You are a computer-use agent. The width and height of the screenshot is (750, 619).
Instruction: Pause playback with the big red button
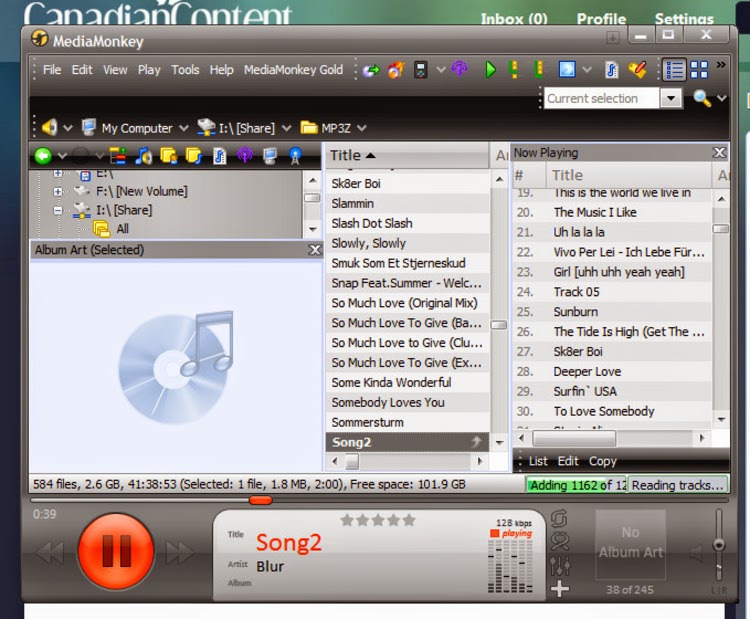click(116, 551)
